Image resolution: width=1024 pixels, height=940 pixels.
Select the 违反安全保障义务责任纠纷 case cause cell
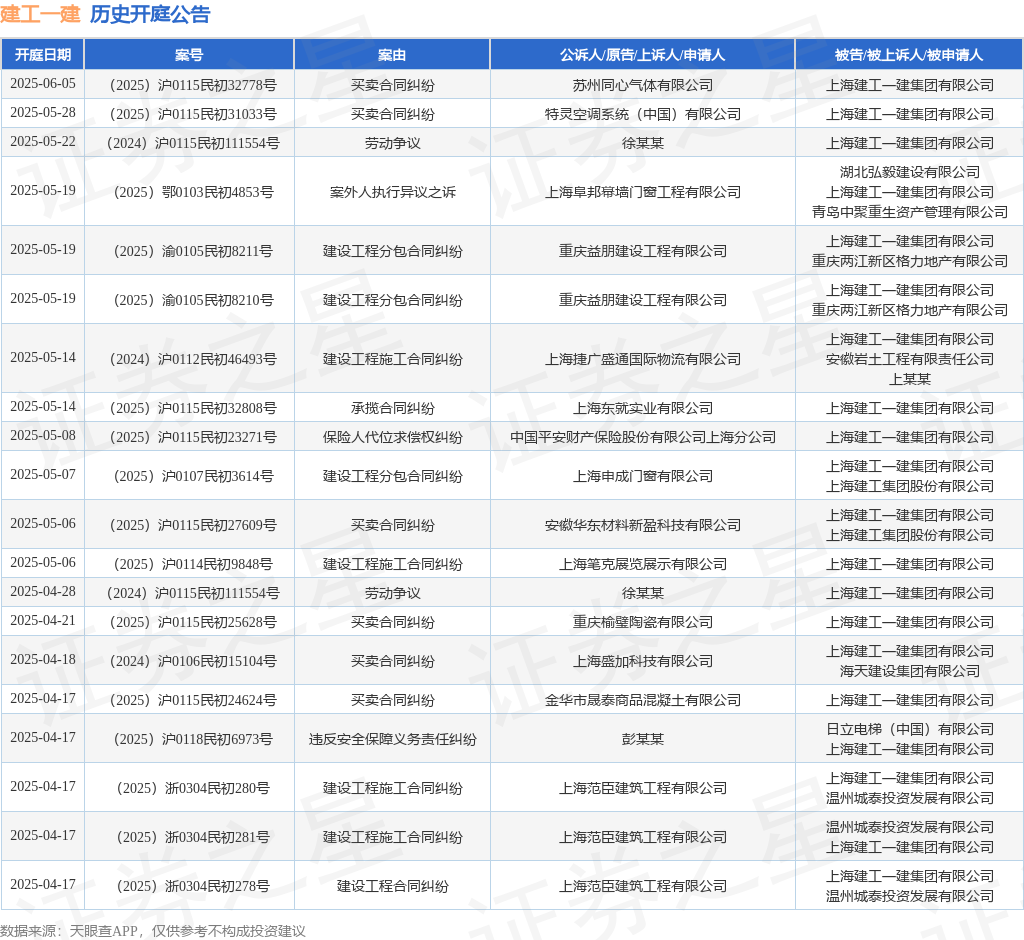pyautogui.click(x=392, y=739)
